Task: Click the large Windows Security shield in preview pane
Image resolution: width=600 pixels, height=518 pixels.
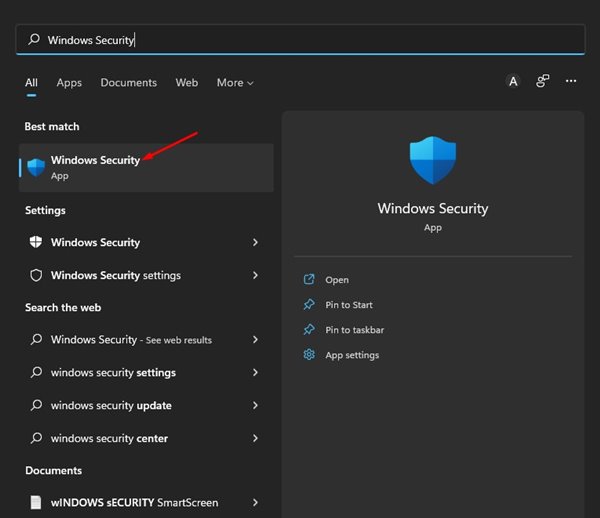Action: click(x=433, y=161)
